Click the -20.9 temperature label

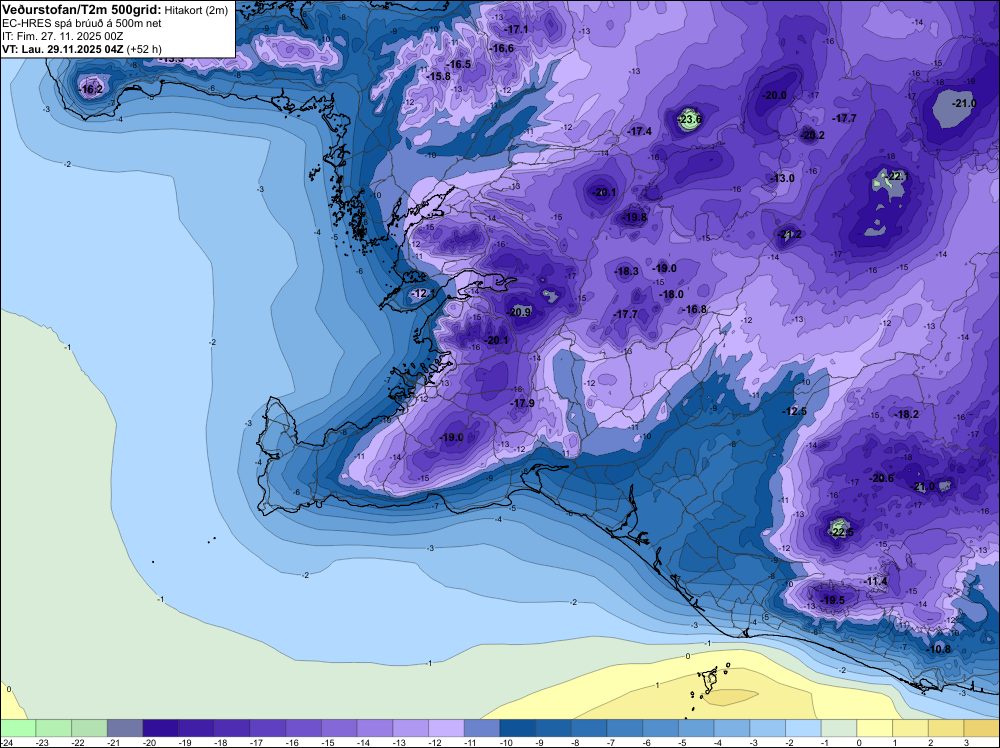520,312
